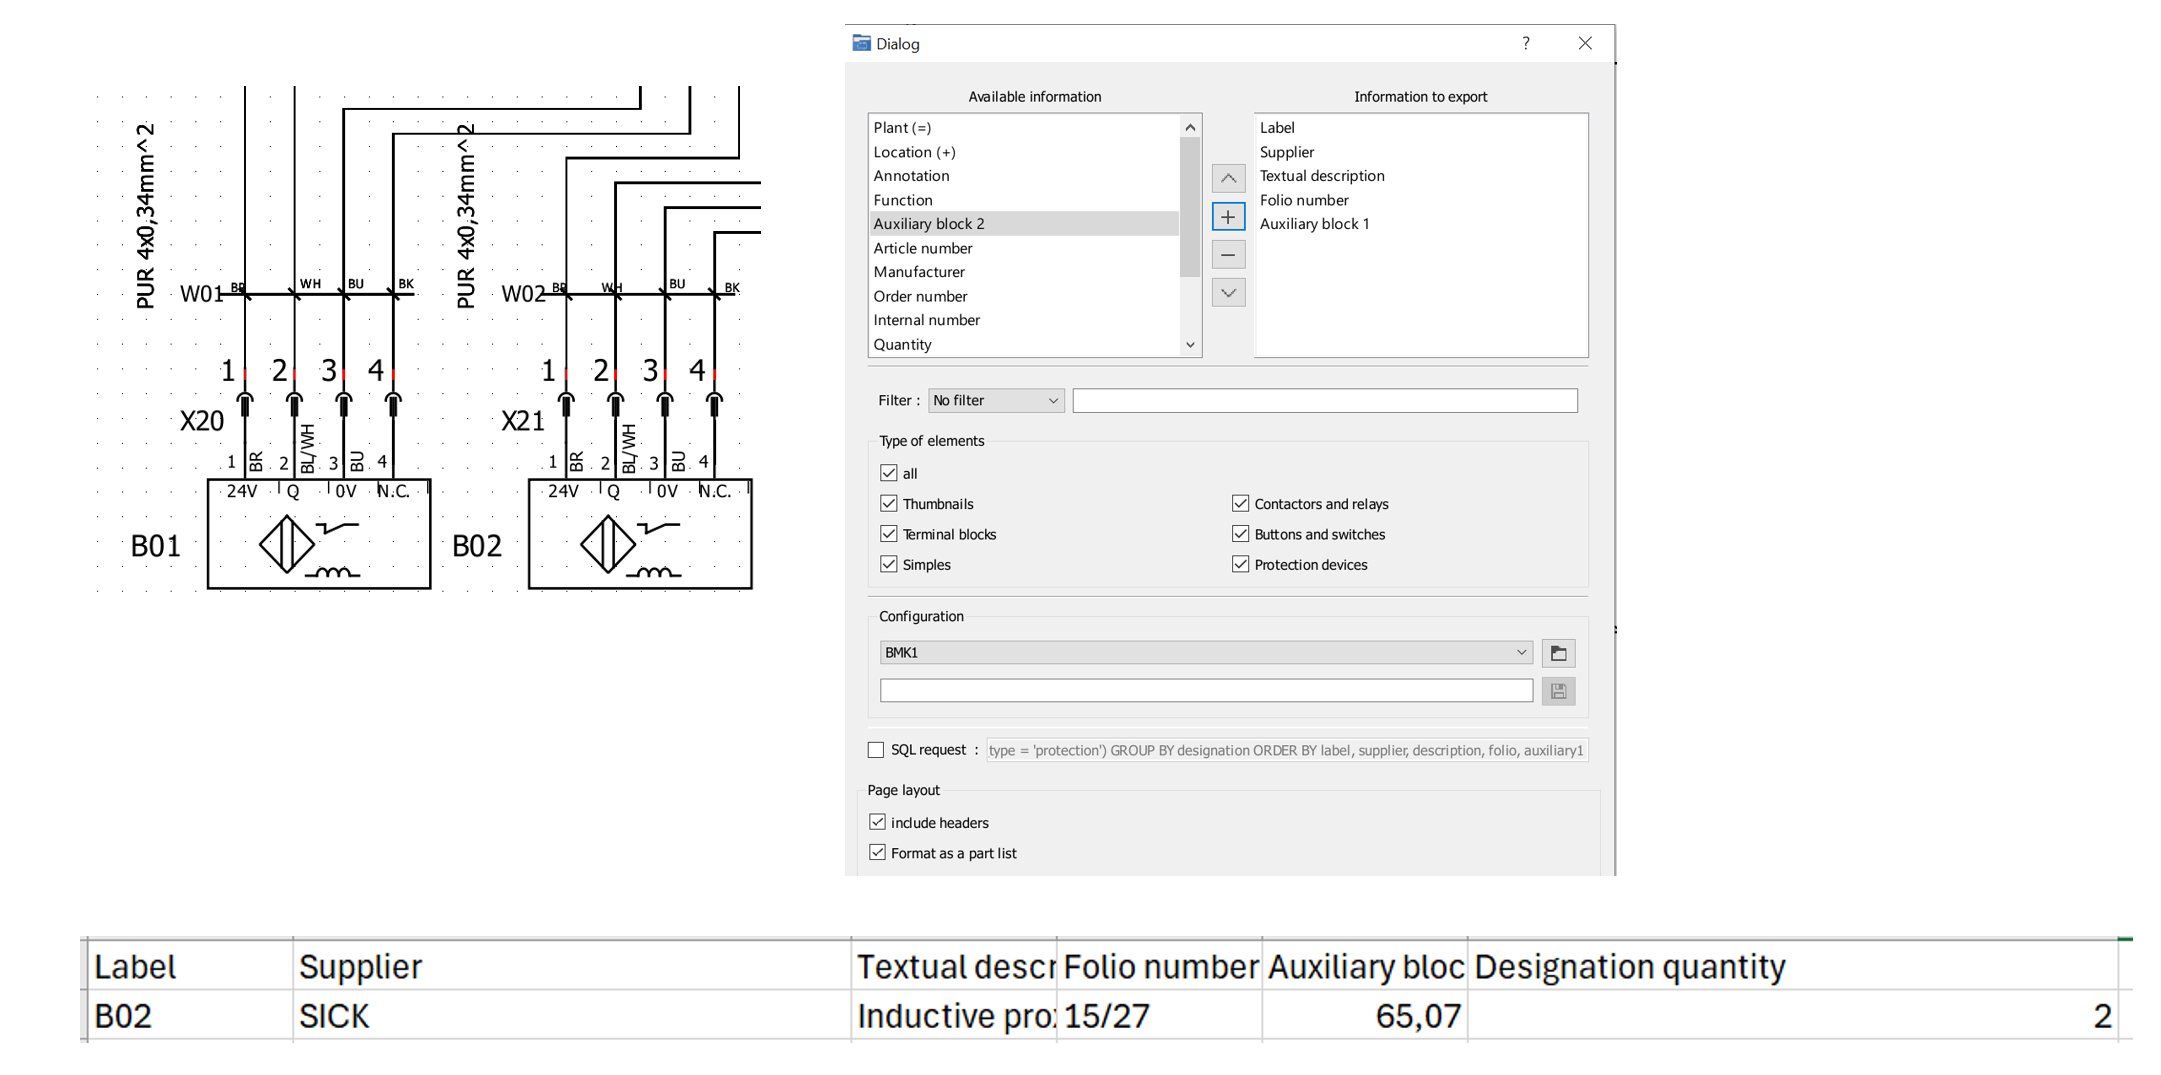Viewport: 2161px width, 1075px height.
Task: Toggle the Format as a part list option
Action: 878,853
